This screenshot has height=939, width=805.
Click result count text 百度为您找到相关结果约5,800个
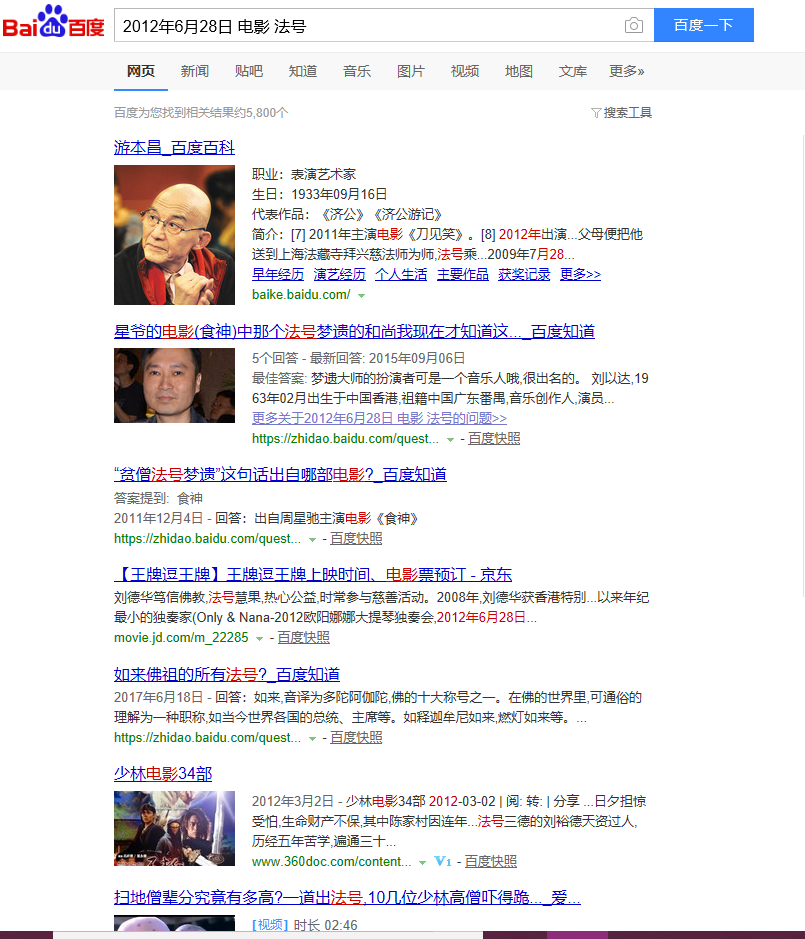[201, 113]
